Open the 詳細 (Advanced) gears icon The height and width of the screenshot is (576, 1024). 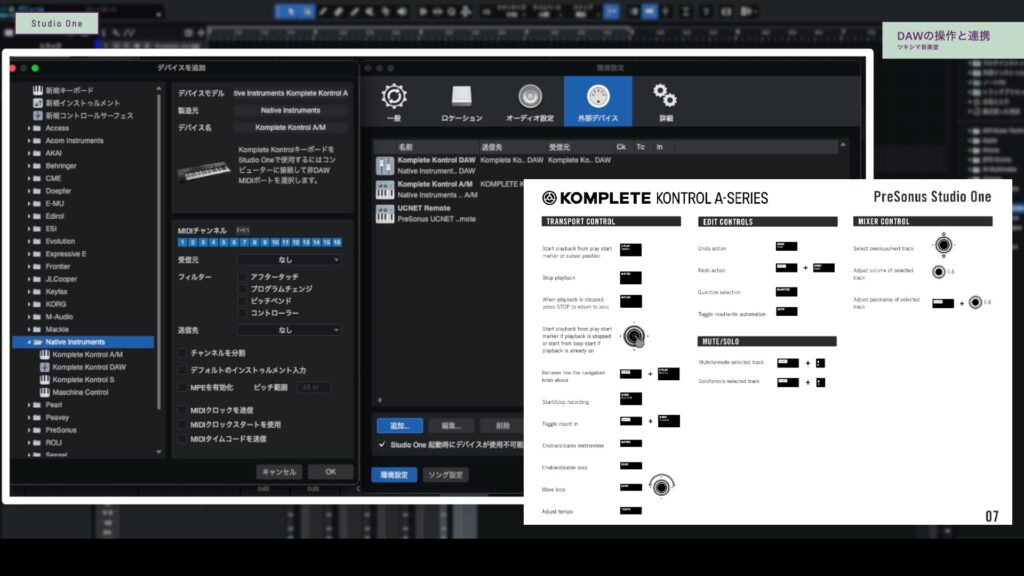pos(665,102)
